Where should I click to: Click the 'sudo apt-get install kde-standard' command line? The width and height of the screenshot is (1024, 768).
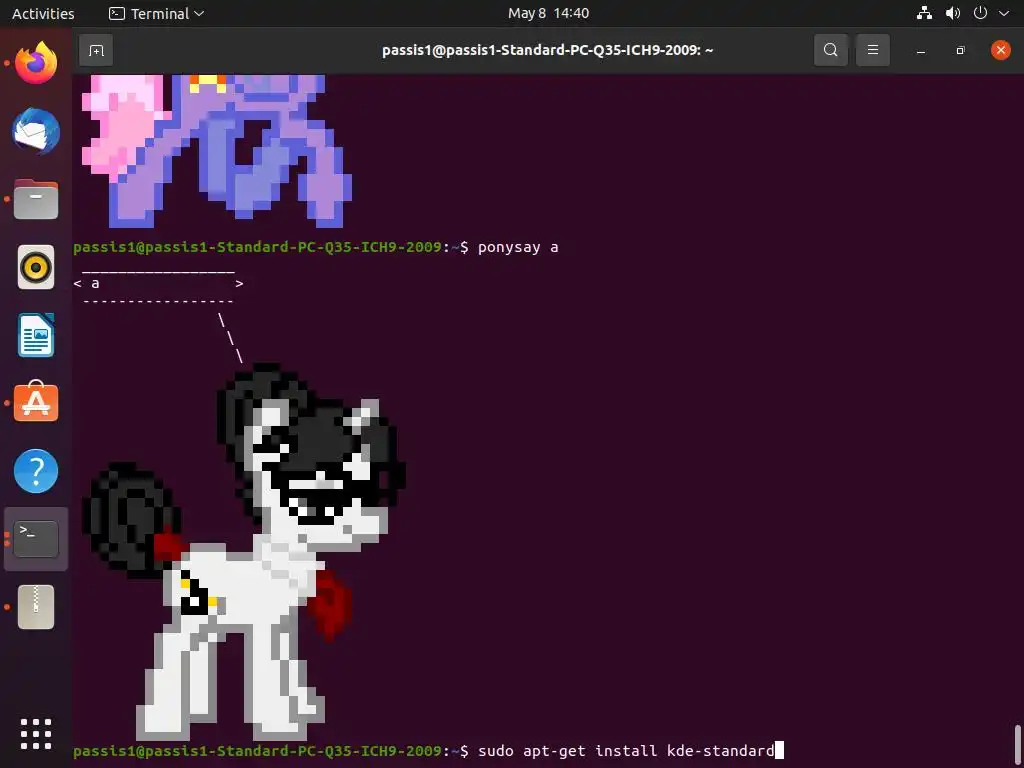[x=626, y=750]
